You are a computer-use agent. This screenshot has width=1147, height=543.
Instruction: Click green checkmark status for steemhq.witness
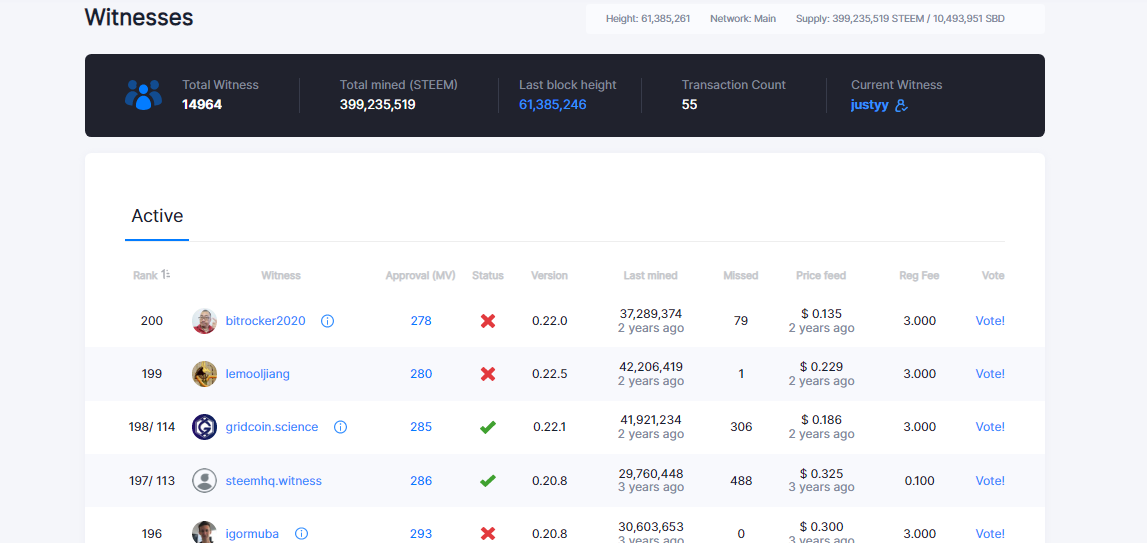coord(488,481)
